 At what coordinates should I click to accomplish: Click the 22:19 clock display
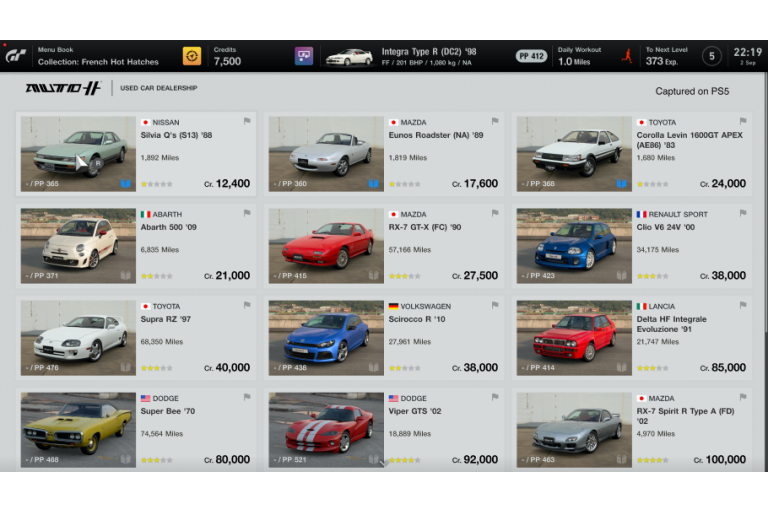pos(747,52)
